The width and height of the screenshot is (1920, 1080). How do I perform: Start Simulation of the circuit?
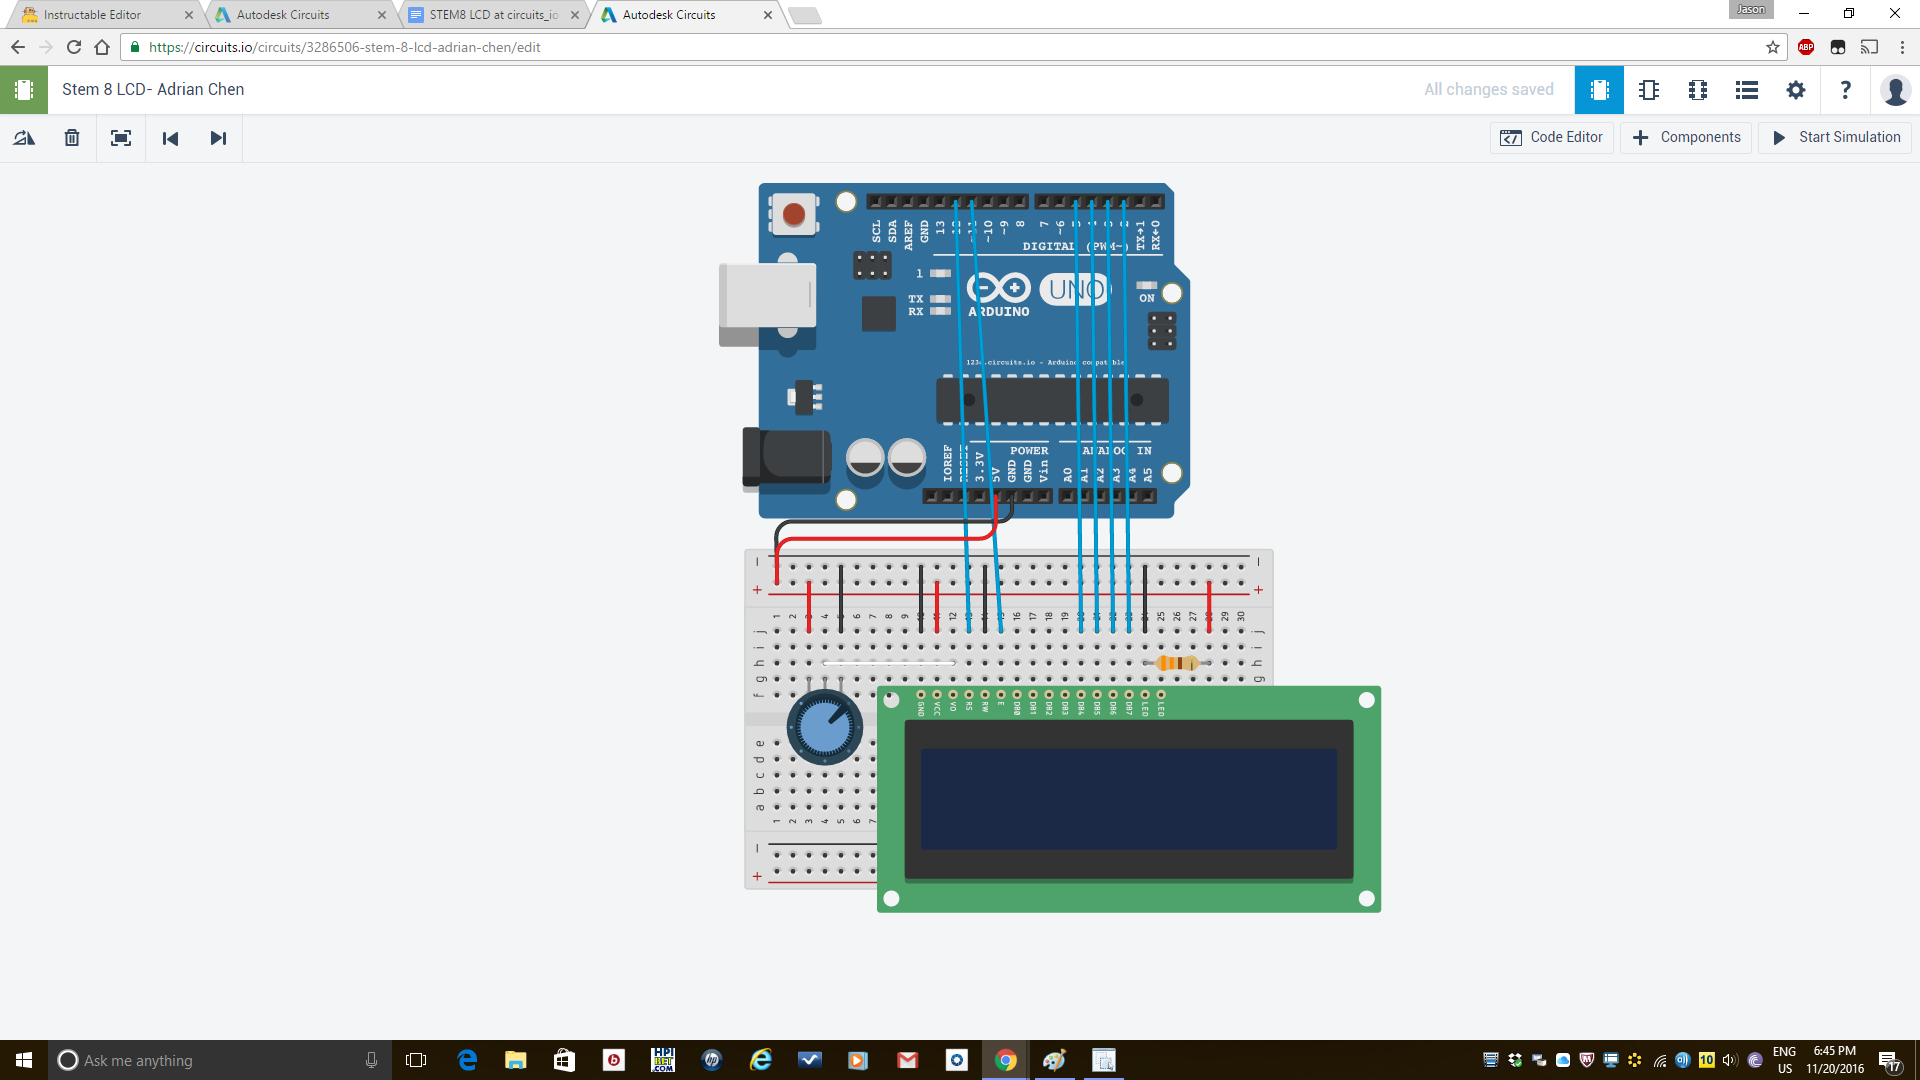pos(1835,137)
